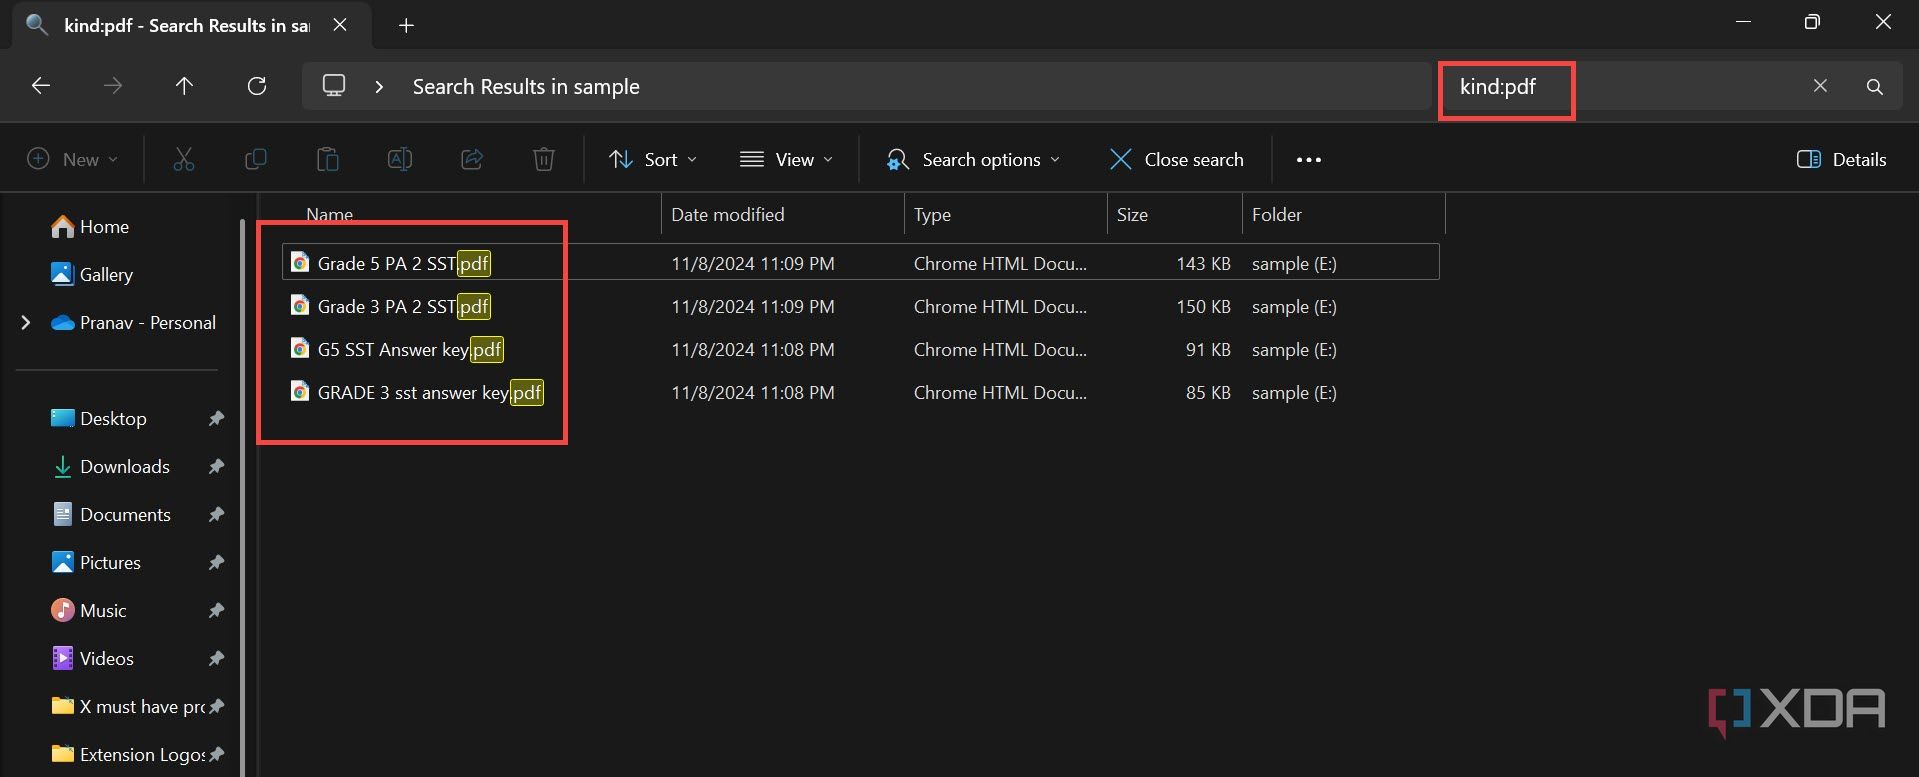Screen dimensions: 1919x777
Task: Click the Close search button
Action: pyautogui.click(x=1177, y=159)
